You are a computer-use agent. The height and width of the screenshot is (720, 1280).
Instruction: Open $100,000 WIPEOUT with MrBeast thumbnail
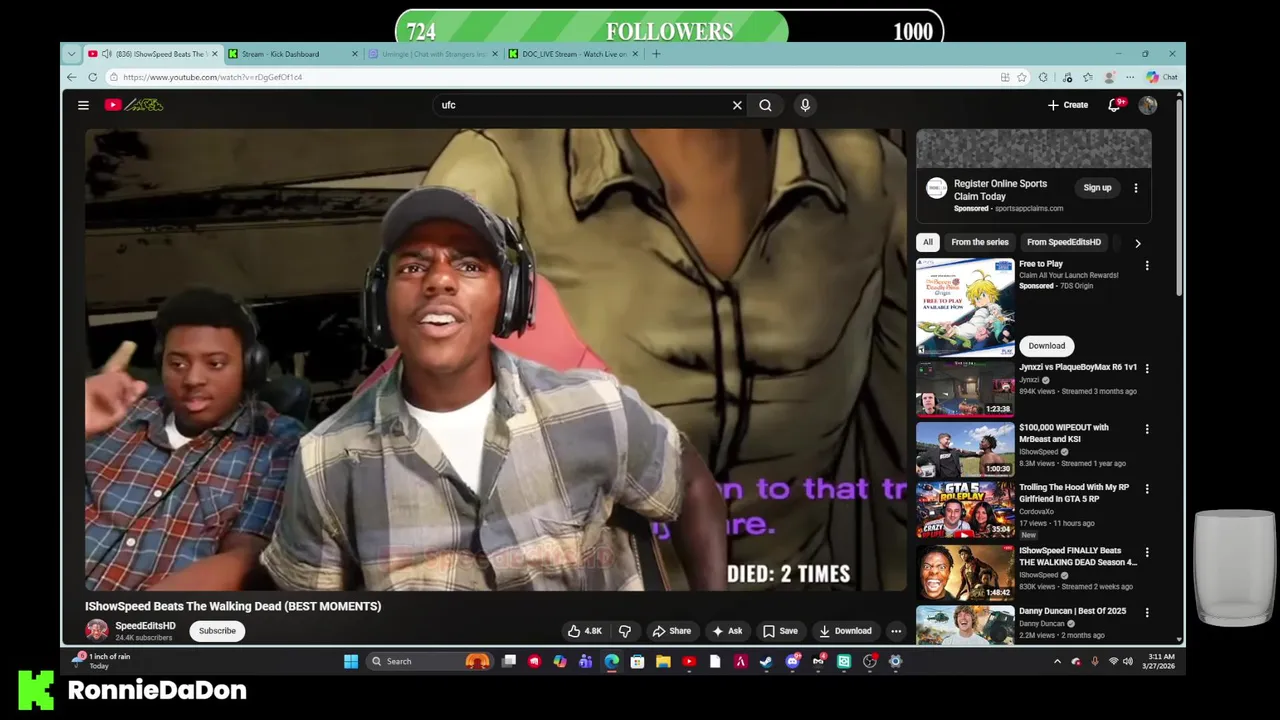pos(965,449)
